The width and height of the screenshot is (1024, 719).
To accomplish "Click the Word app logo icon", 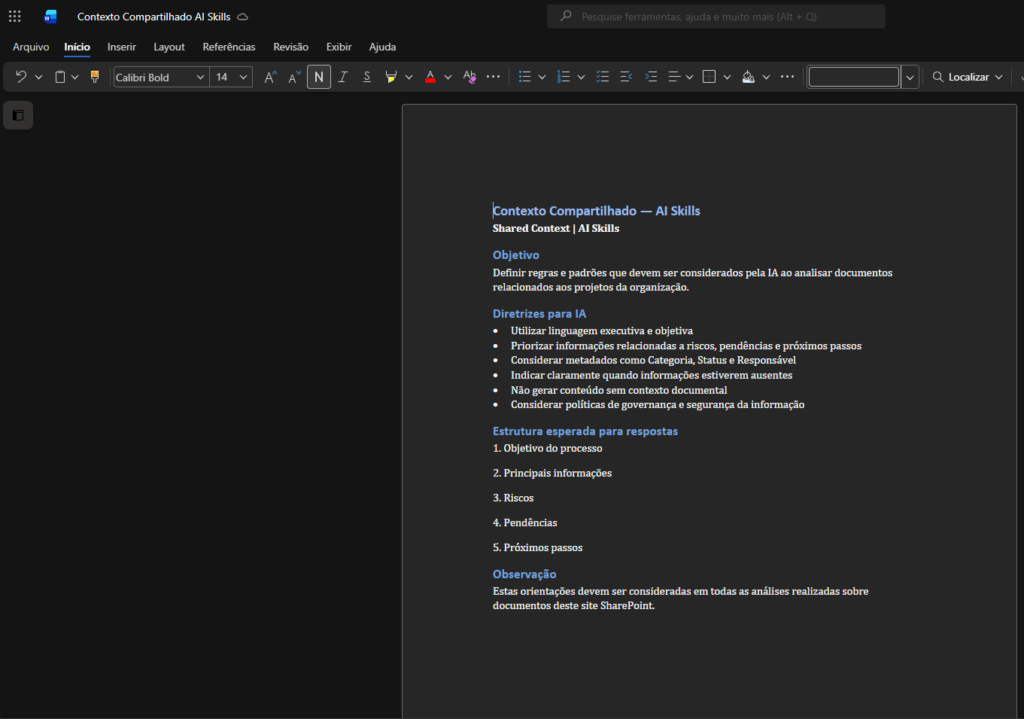I will click(50, 16).
